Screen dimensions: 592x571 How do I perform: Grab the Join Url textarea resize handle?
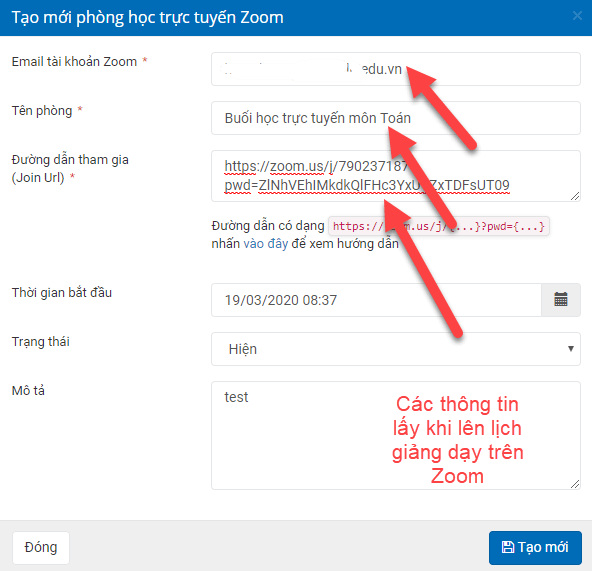[575, 196]
